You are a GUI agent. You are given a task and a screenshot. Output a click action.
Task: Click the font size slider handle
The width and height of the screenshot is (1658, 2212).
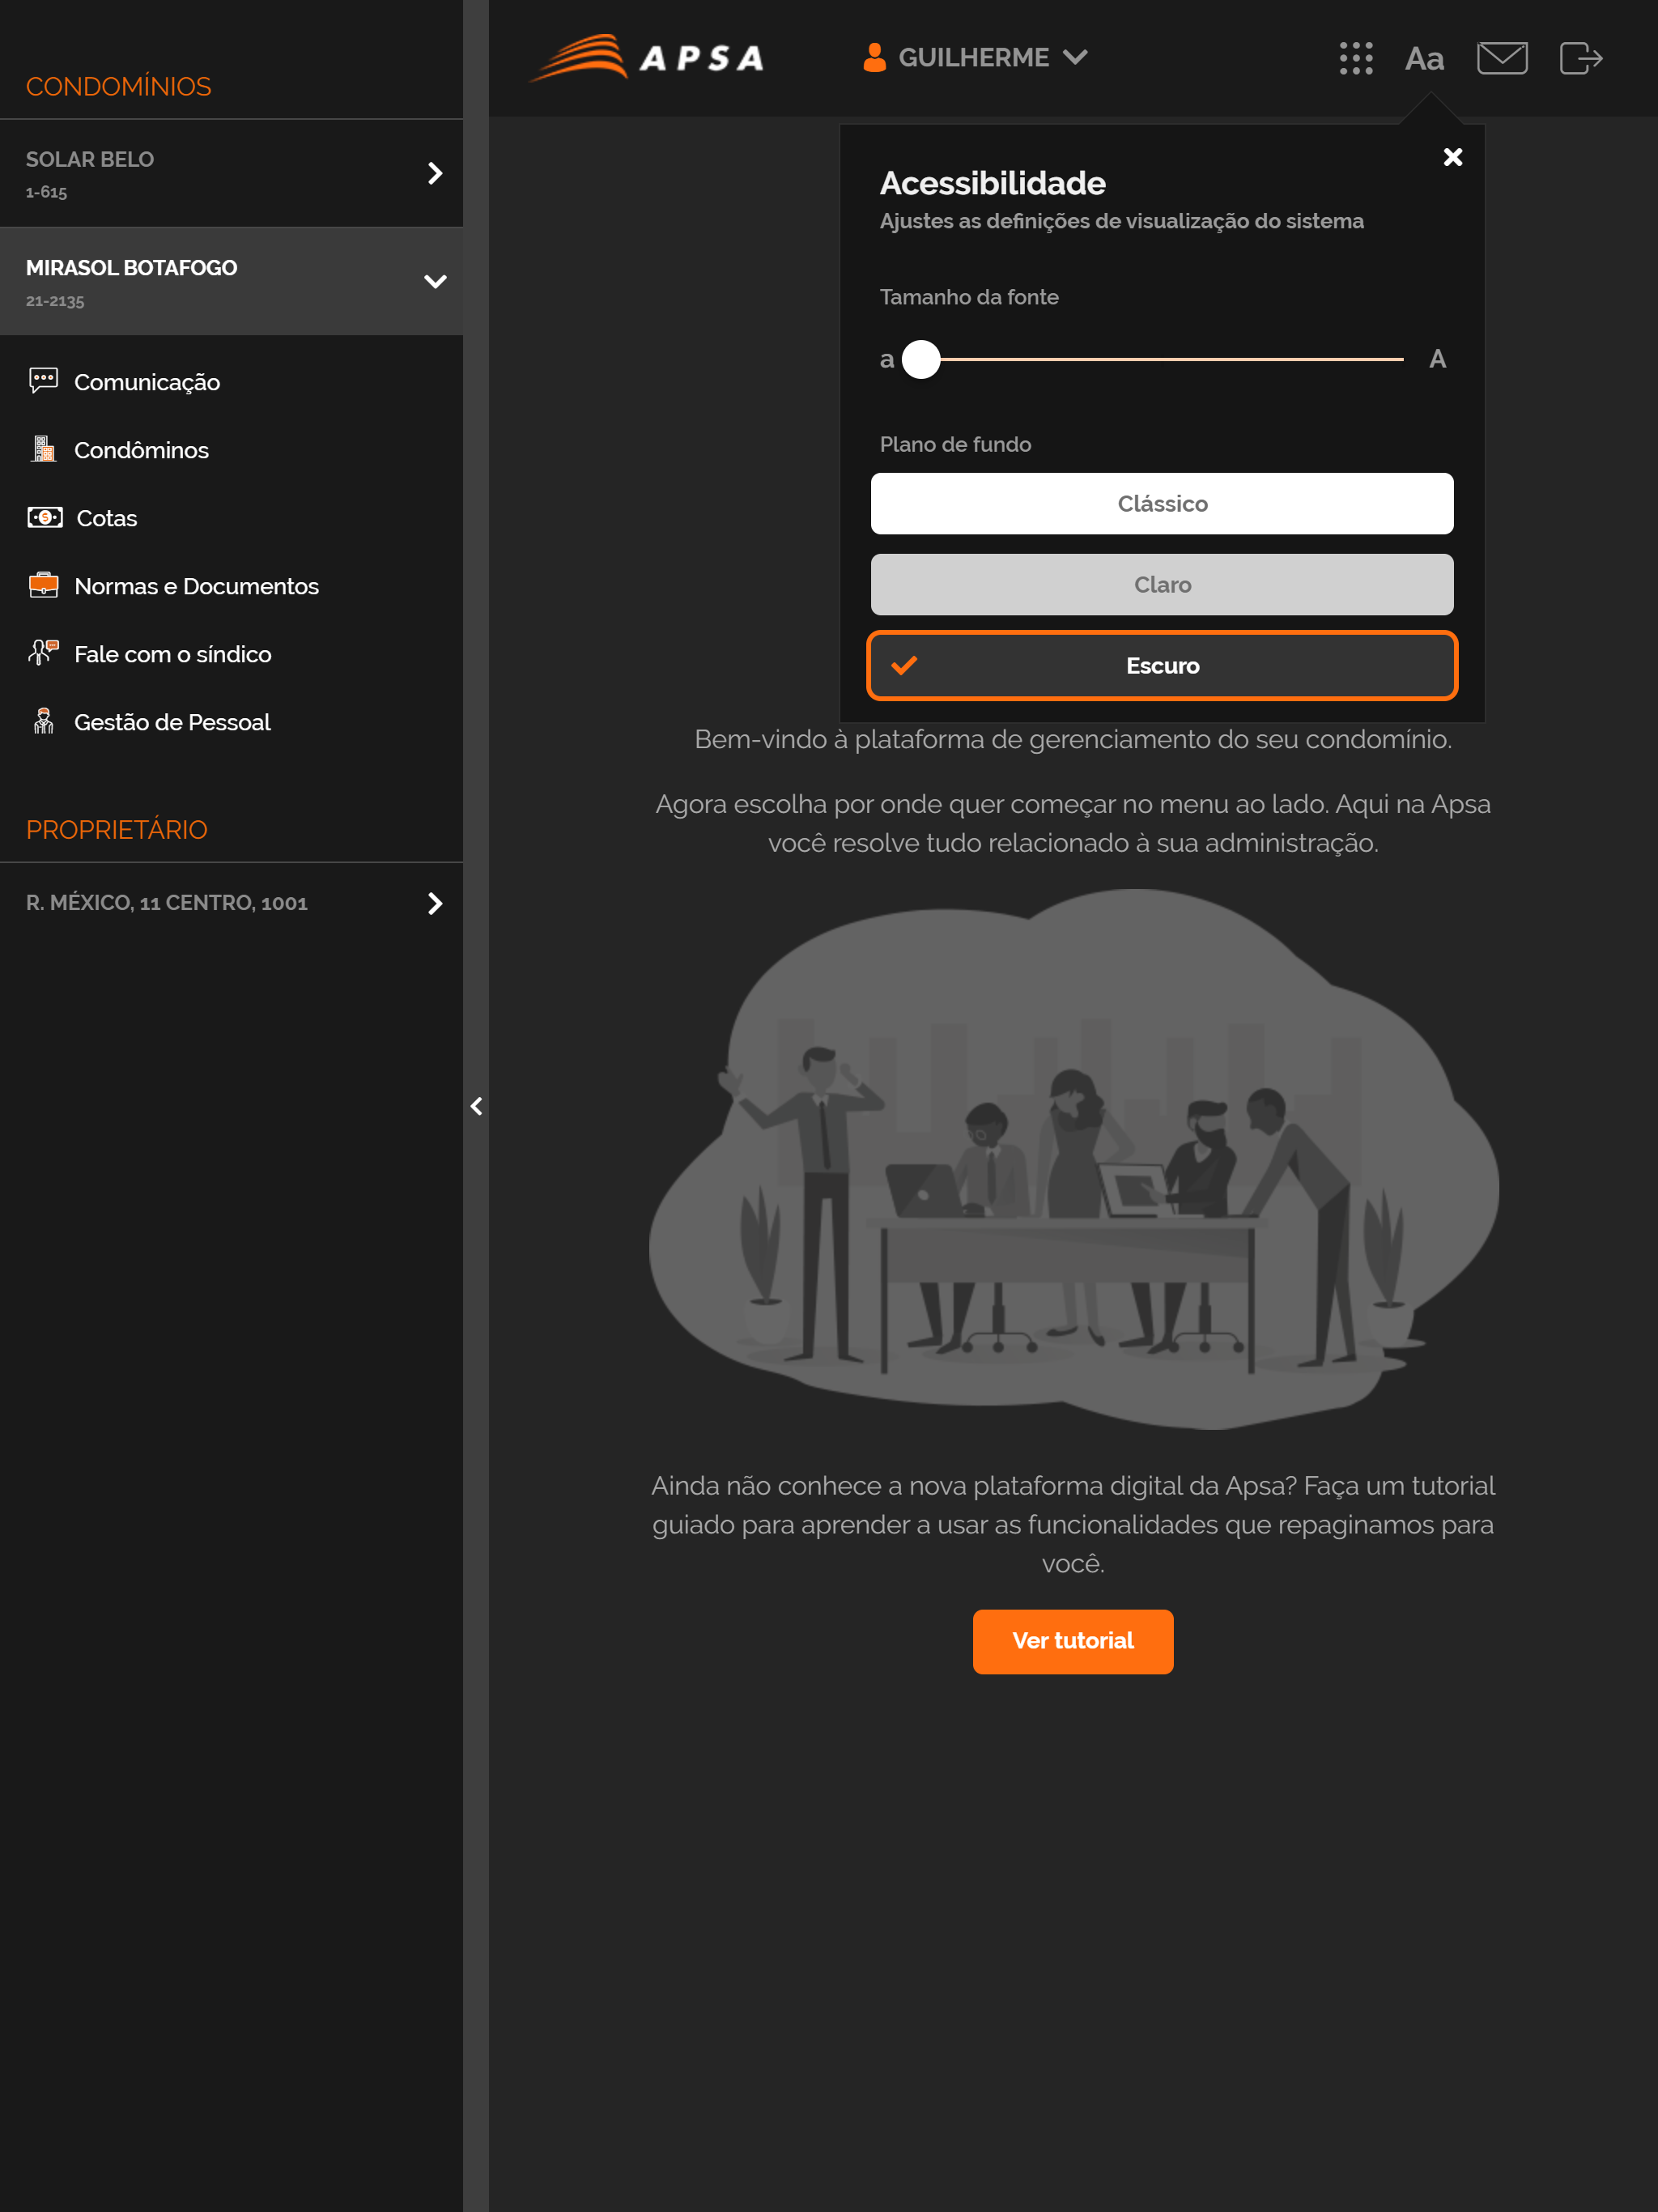pyautogui.click(x=921, y=359)
